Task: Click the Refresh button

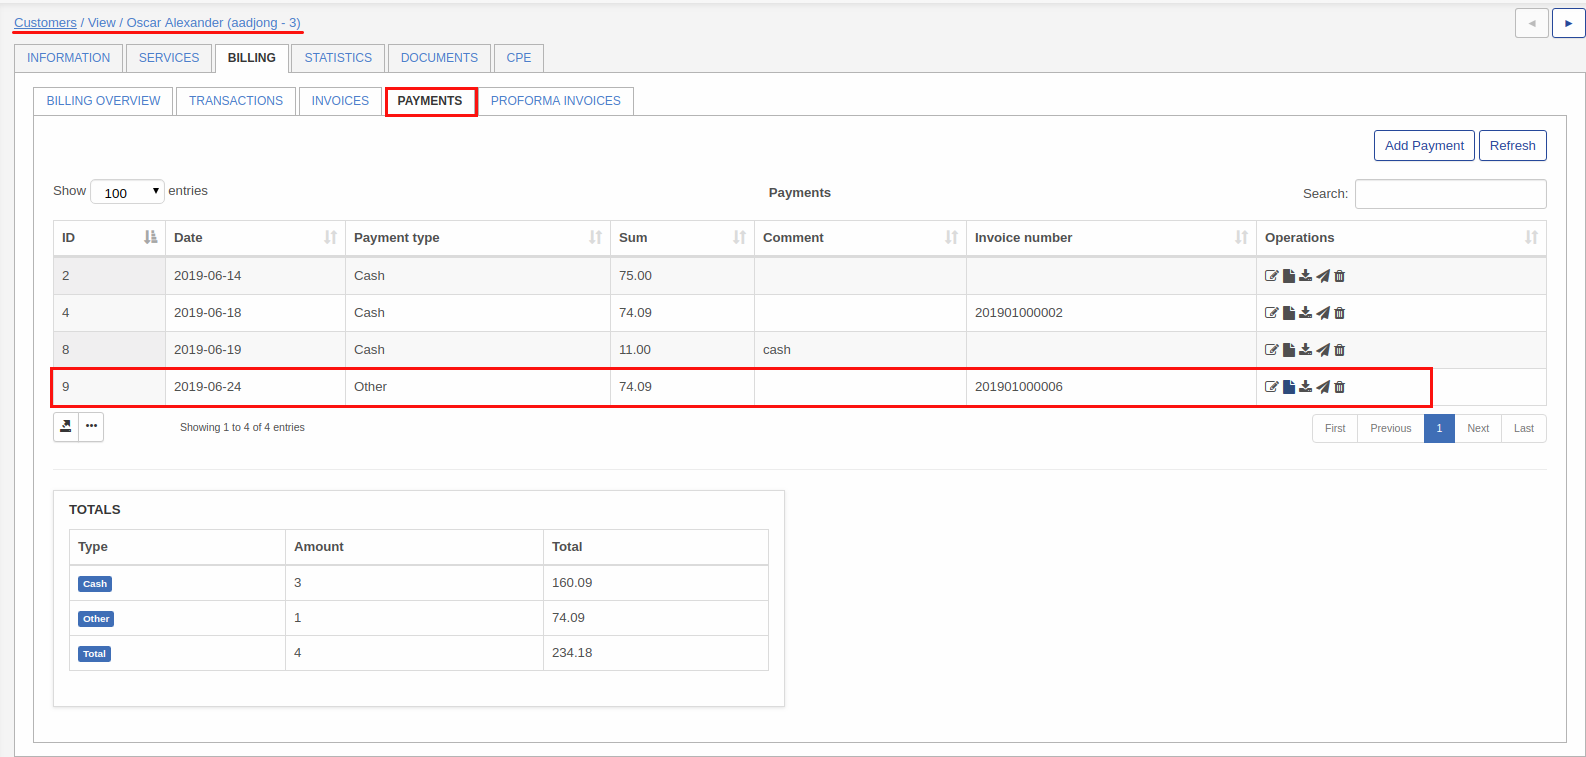Action: coord(1513,145)
